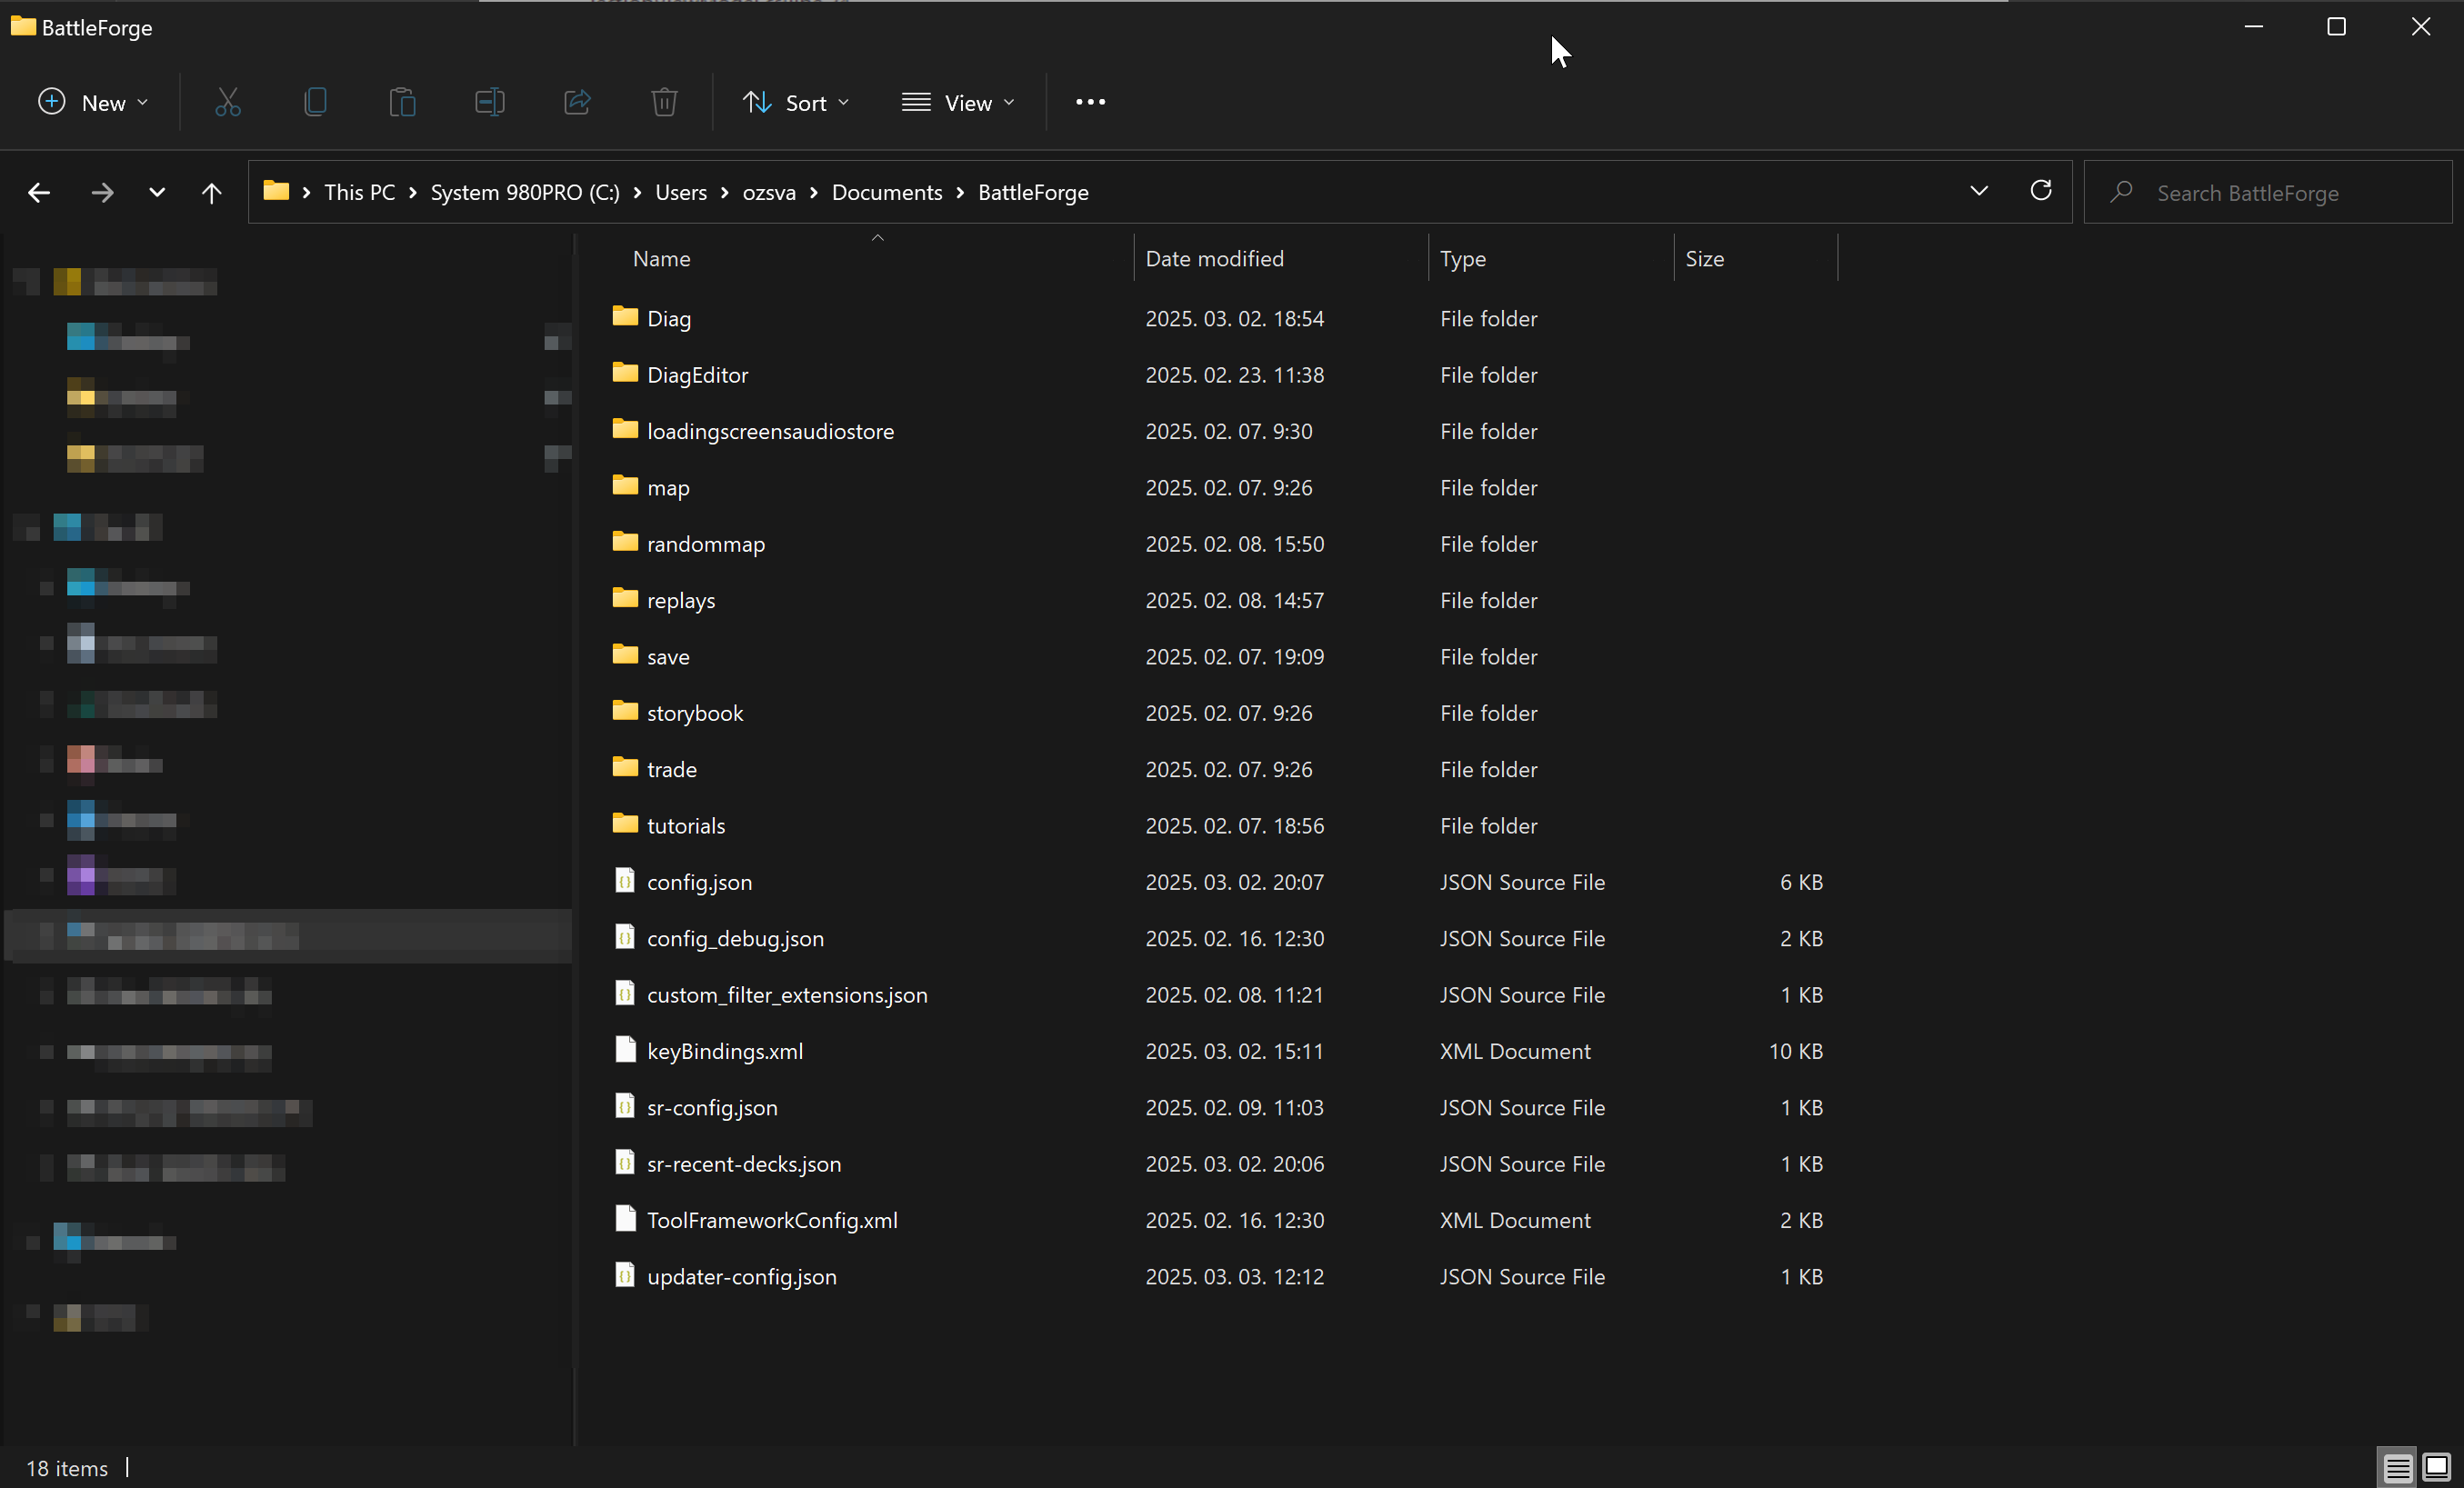
Task: Click in the Search BattleForge field
Action: 2268,192
